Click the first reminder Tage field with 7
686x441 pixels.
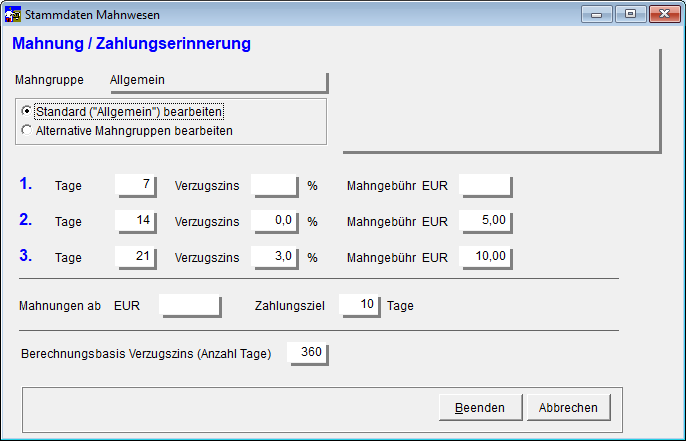136,185
